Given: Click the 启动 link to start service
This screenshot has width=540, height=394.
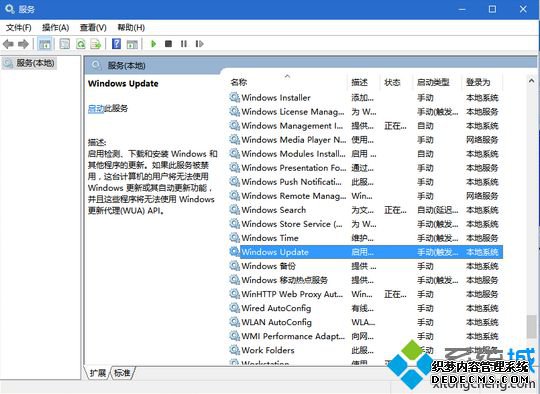Looking at the screenshot, I should point(96,108).
